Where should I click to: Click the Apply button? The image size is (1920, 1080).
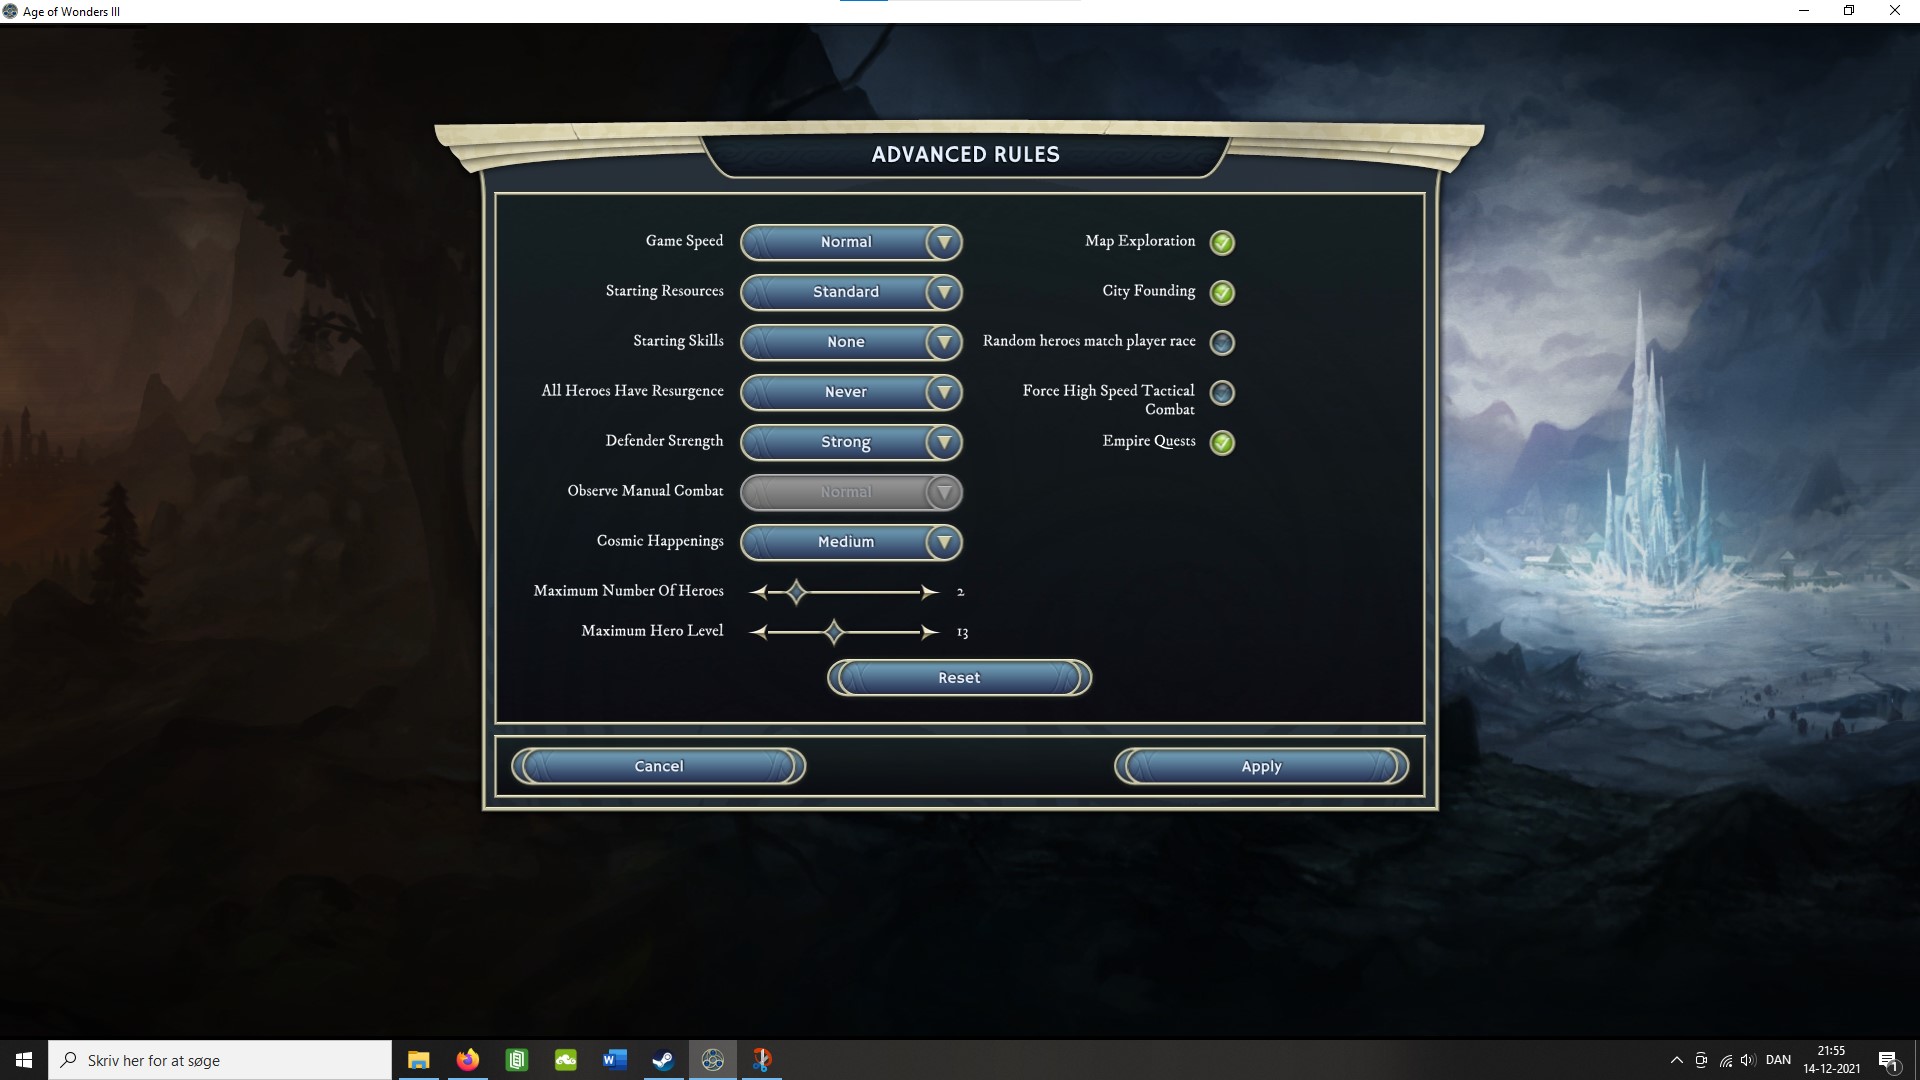click(1261, 766)
